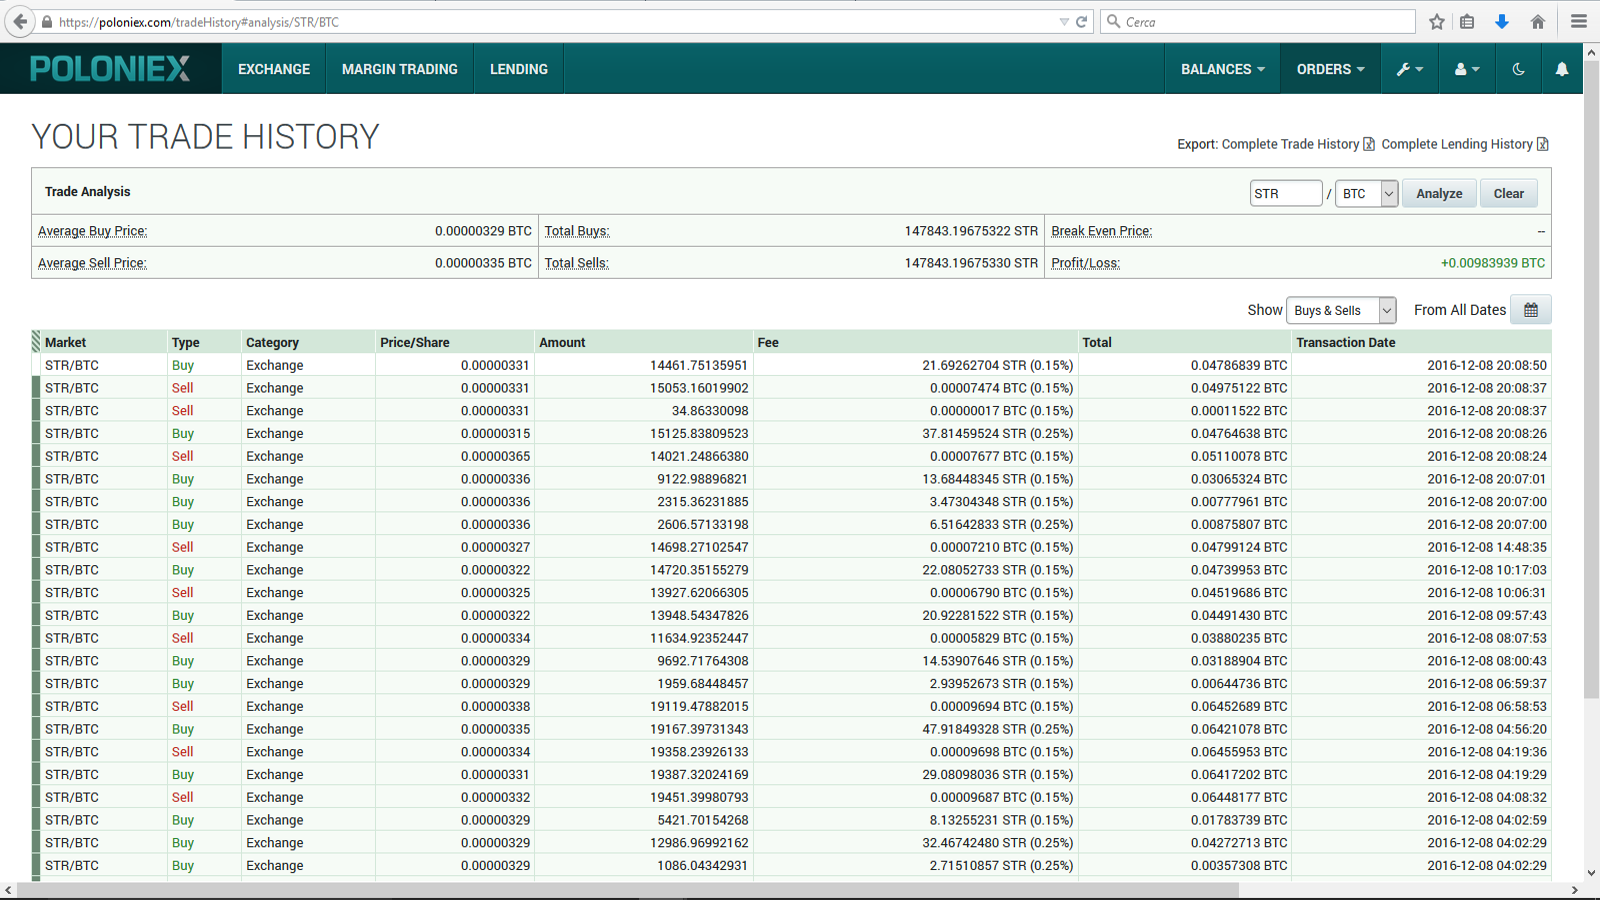Click the Profit/Loss label

coord(1086,263)
